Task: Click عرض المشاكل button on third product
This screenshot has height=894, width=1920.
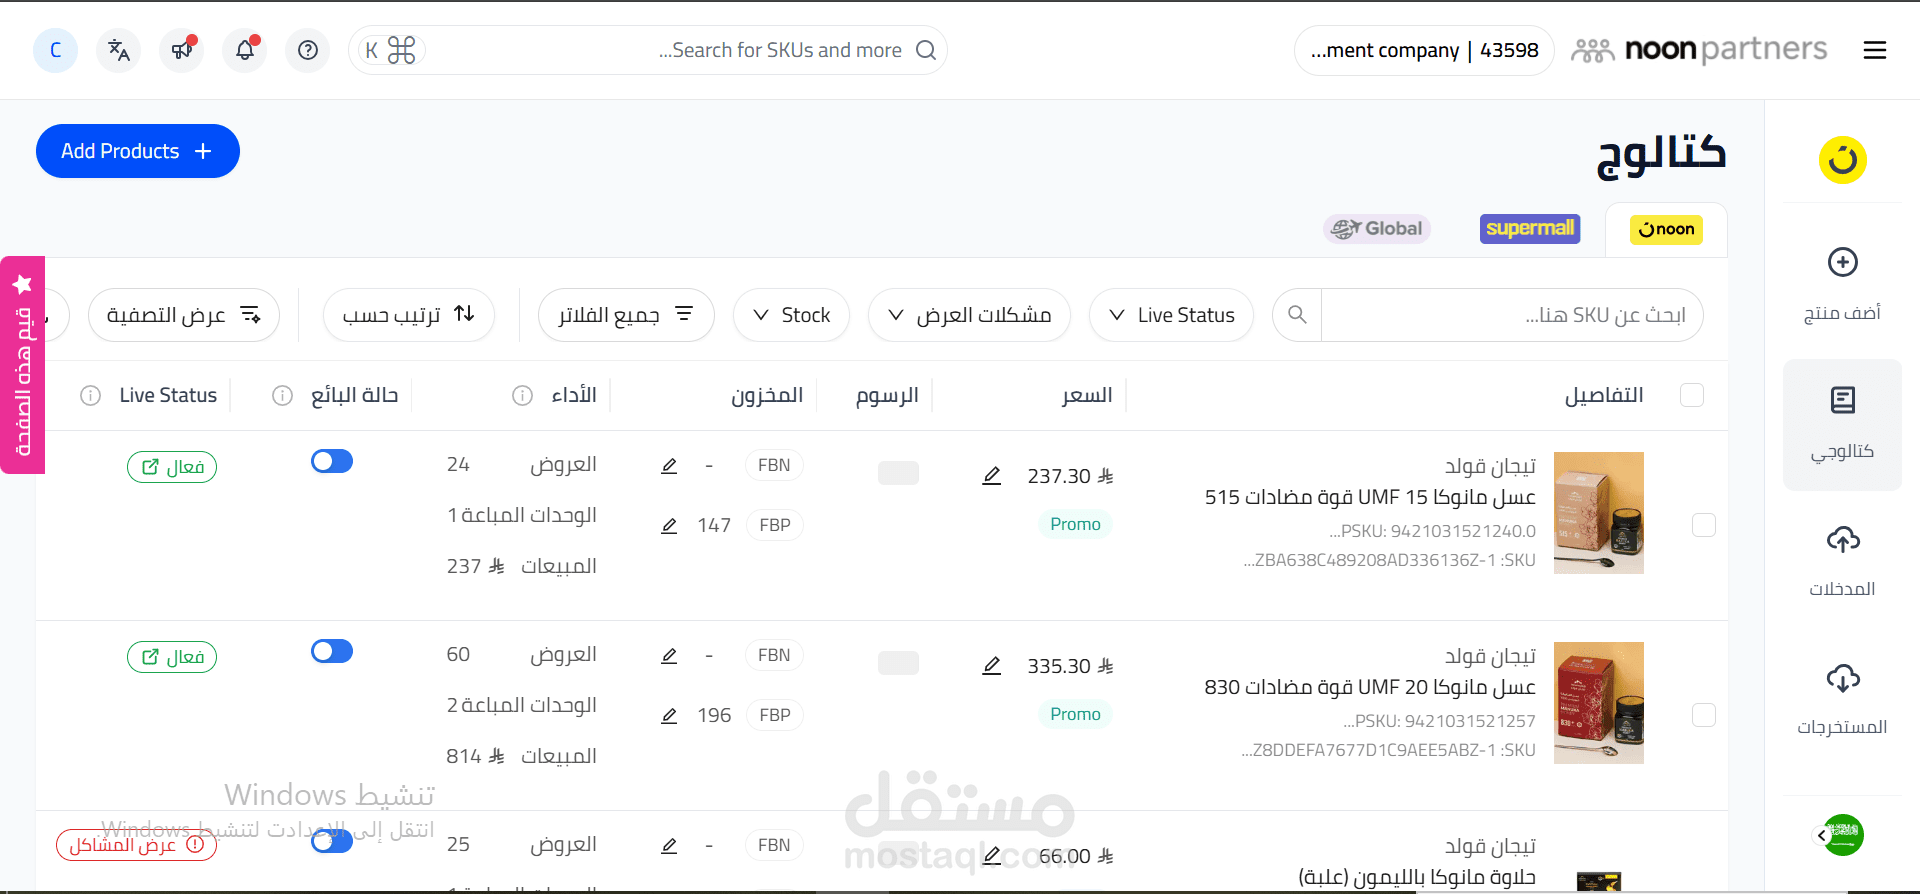Action: point(136,844)
